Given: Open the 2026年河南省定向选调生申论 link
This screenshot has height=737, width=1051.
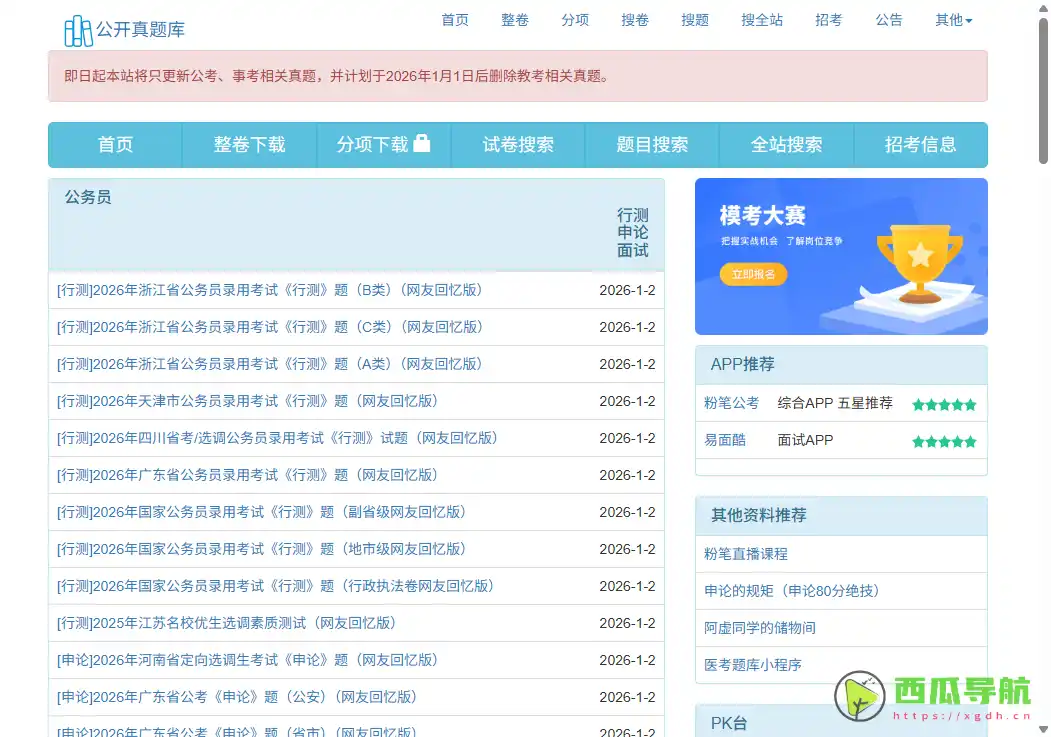Looking at the screenshot, I should 247,660.
